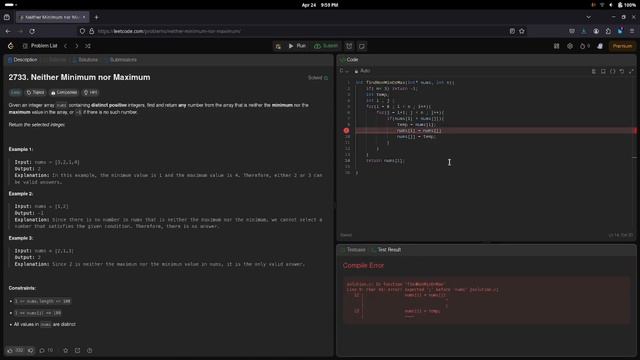Image resolution: width=640 pixels, height=360 pixels.
Task: Click the curly braces editor icon
Action: (613, 71)
